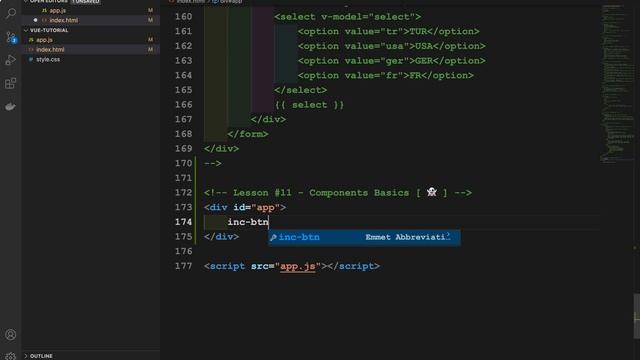Place cursor in select v-model="select" tag
The height and width of the screenshot is (360, 640).
click(x=347, y=17)
